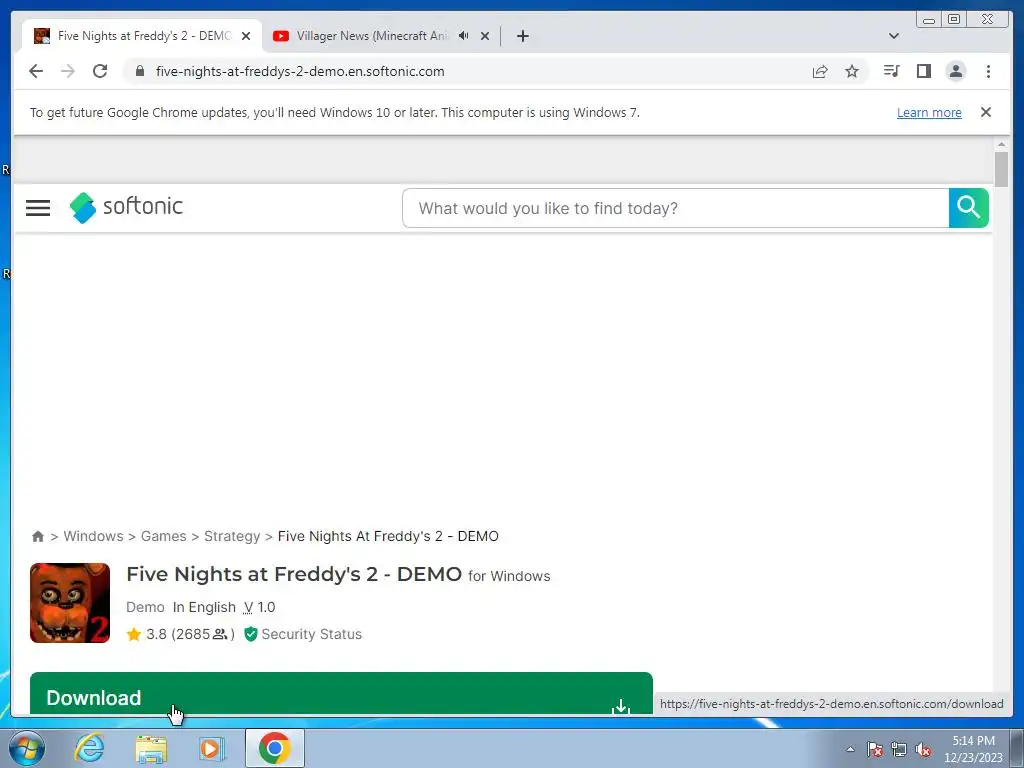The image size is (1024, 768).
Task: Open Chrome three-dot menu
Action: click(988, 71)
